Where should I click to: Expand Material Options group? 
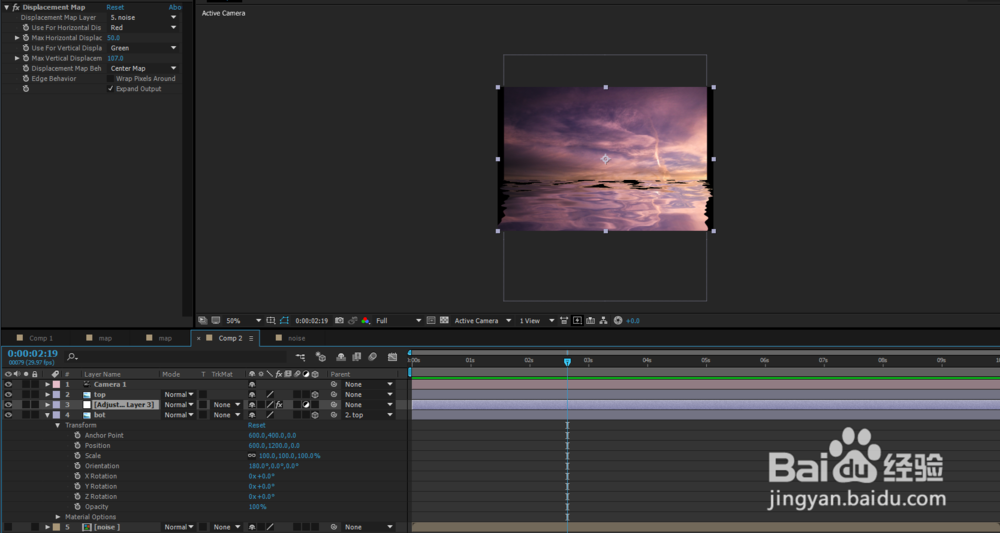point(57,517)
